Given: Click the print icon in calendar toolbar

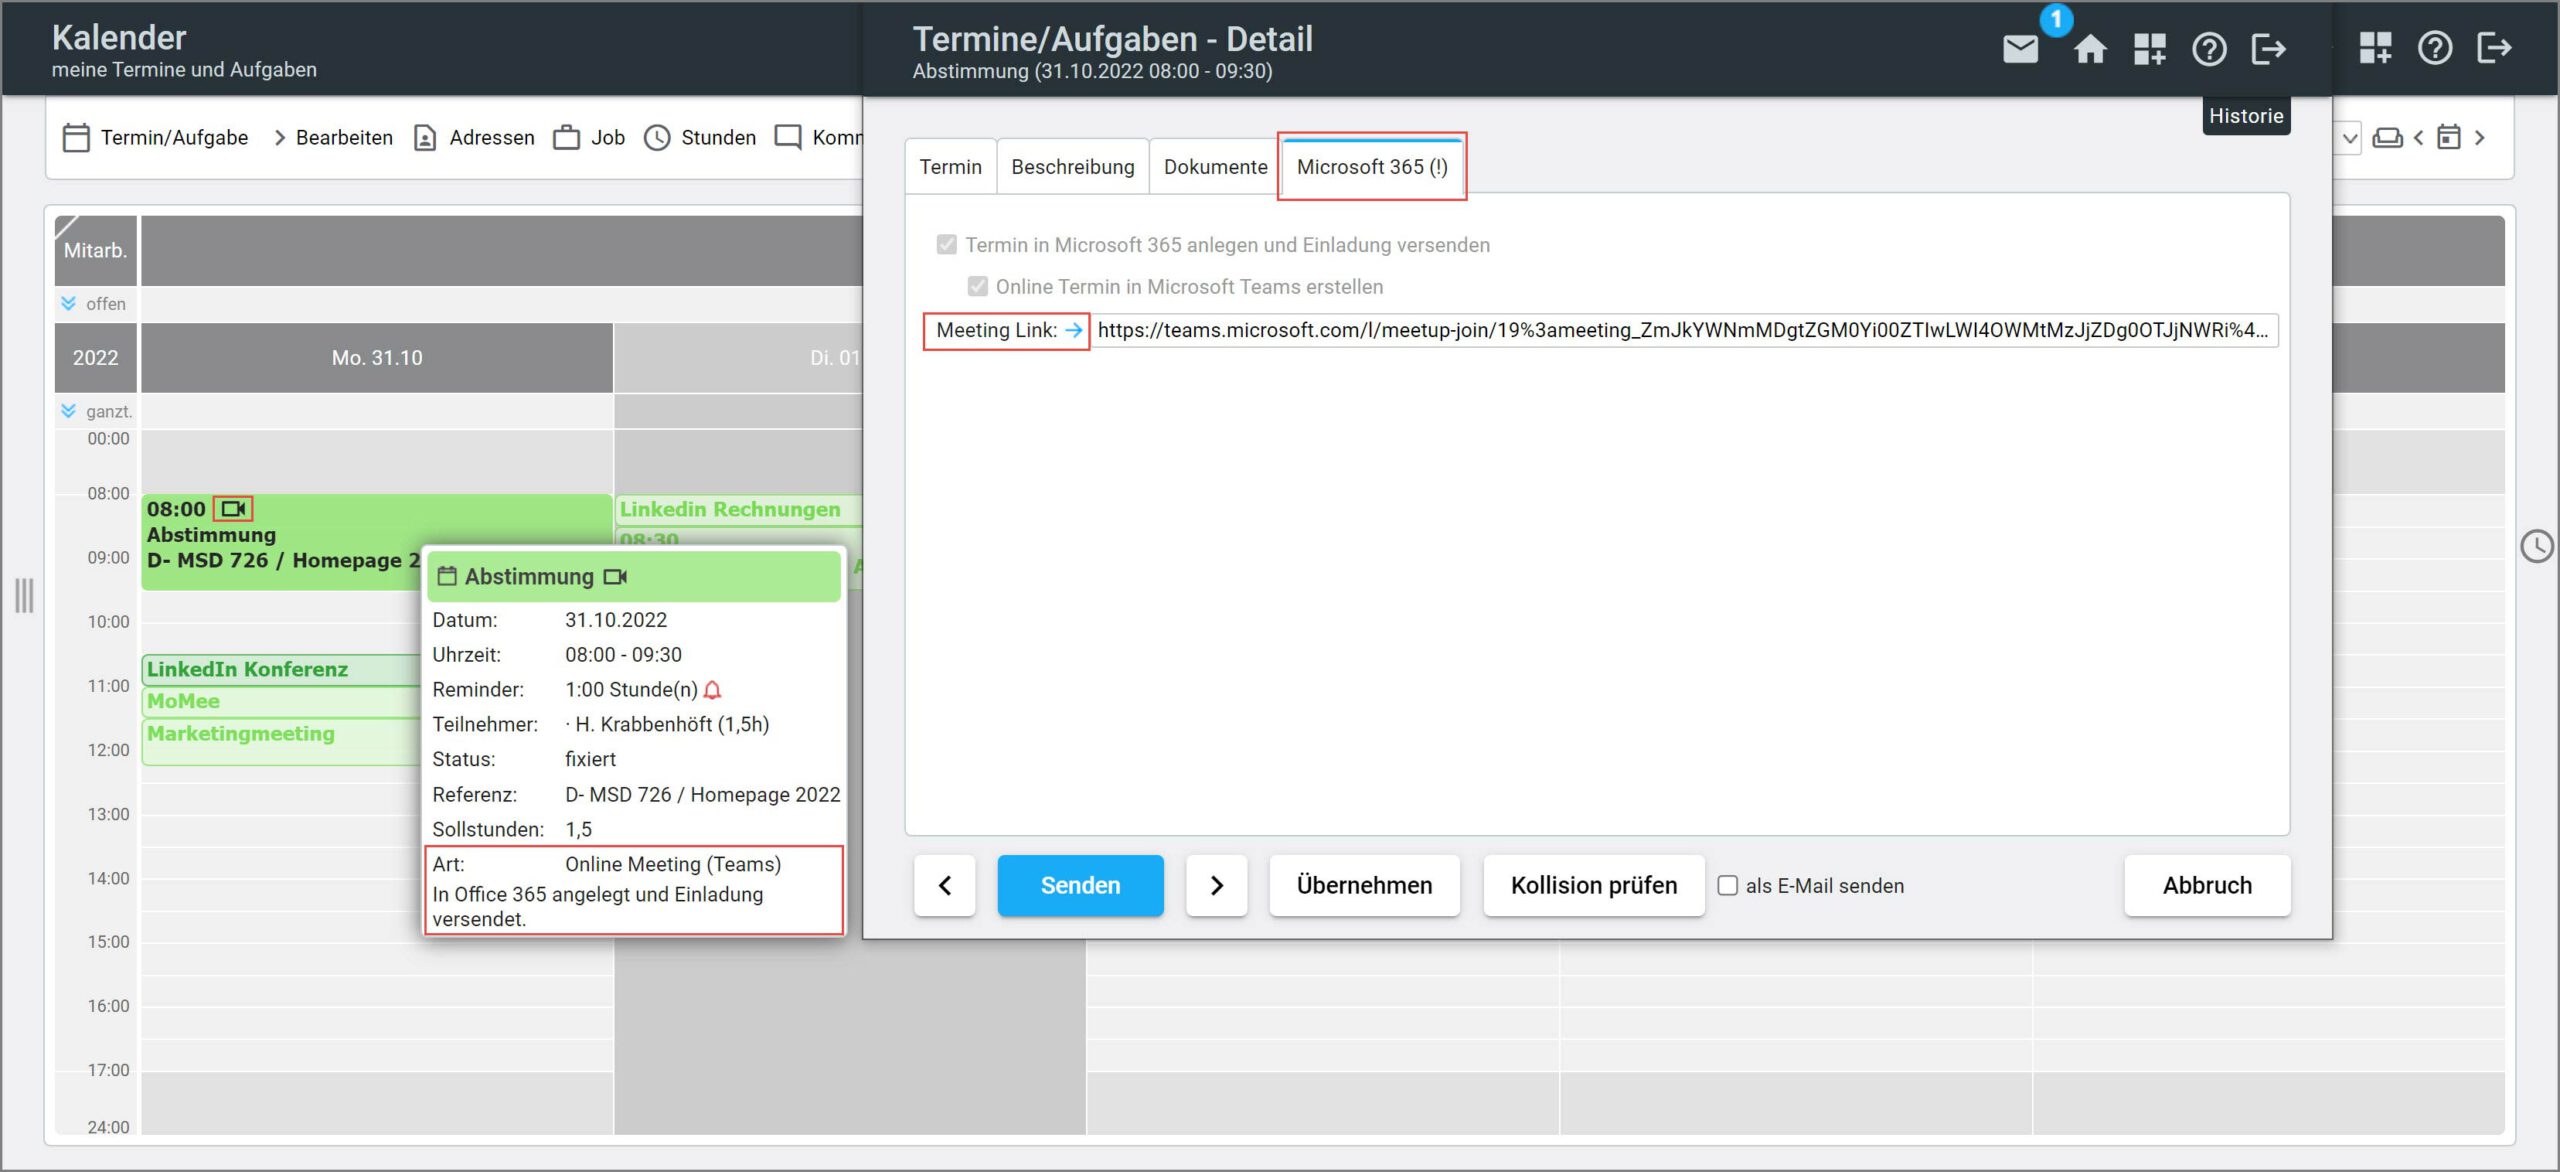Looking at the screenshot, I should tap(2388, 137).
